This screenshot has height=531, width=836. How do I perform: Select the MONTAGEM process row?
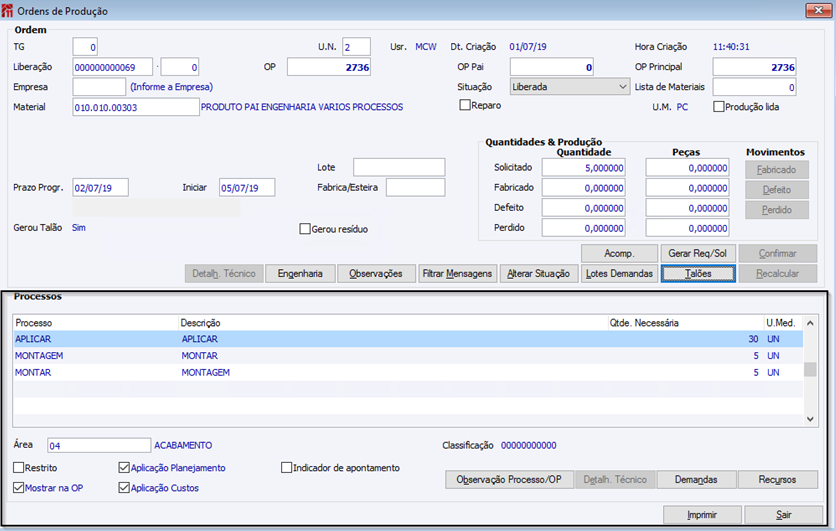(300, 356)
